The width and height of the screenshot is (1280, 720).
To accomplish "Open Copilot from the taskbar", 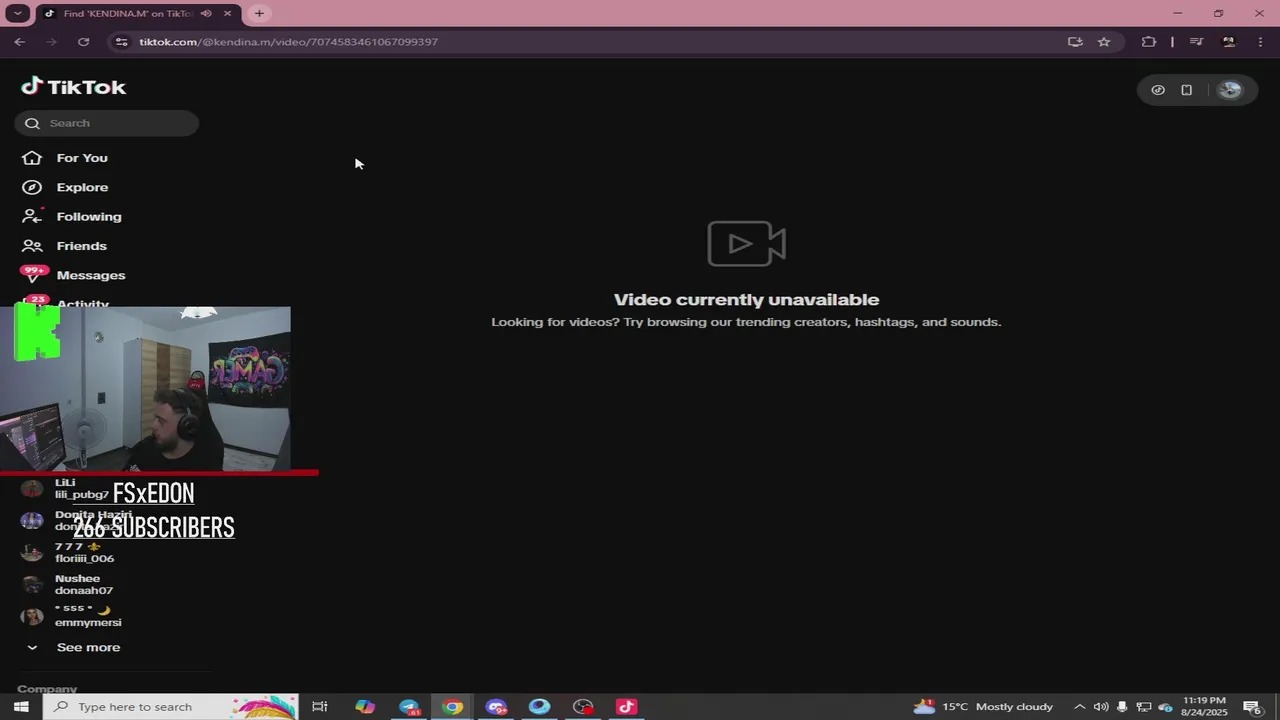I will (x=365, y=707).
